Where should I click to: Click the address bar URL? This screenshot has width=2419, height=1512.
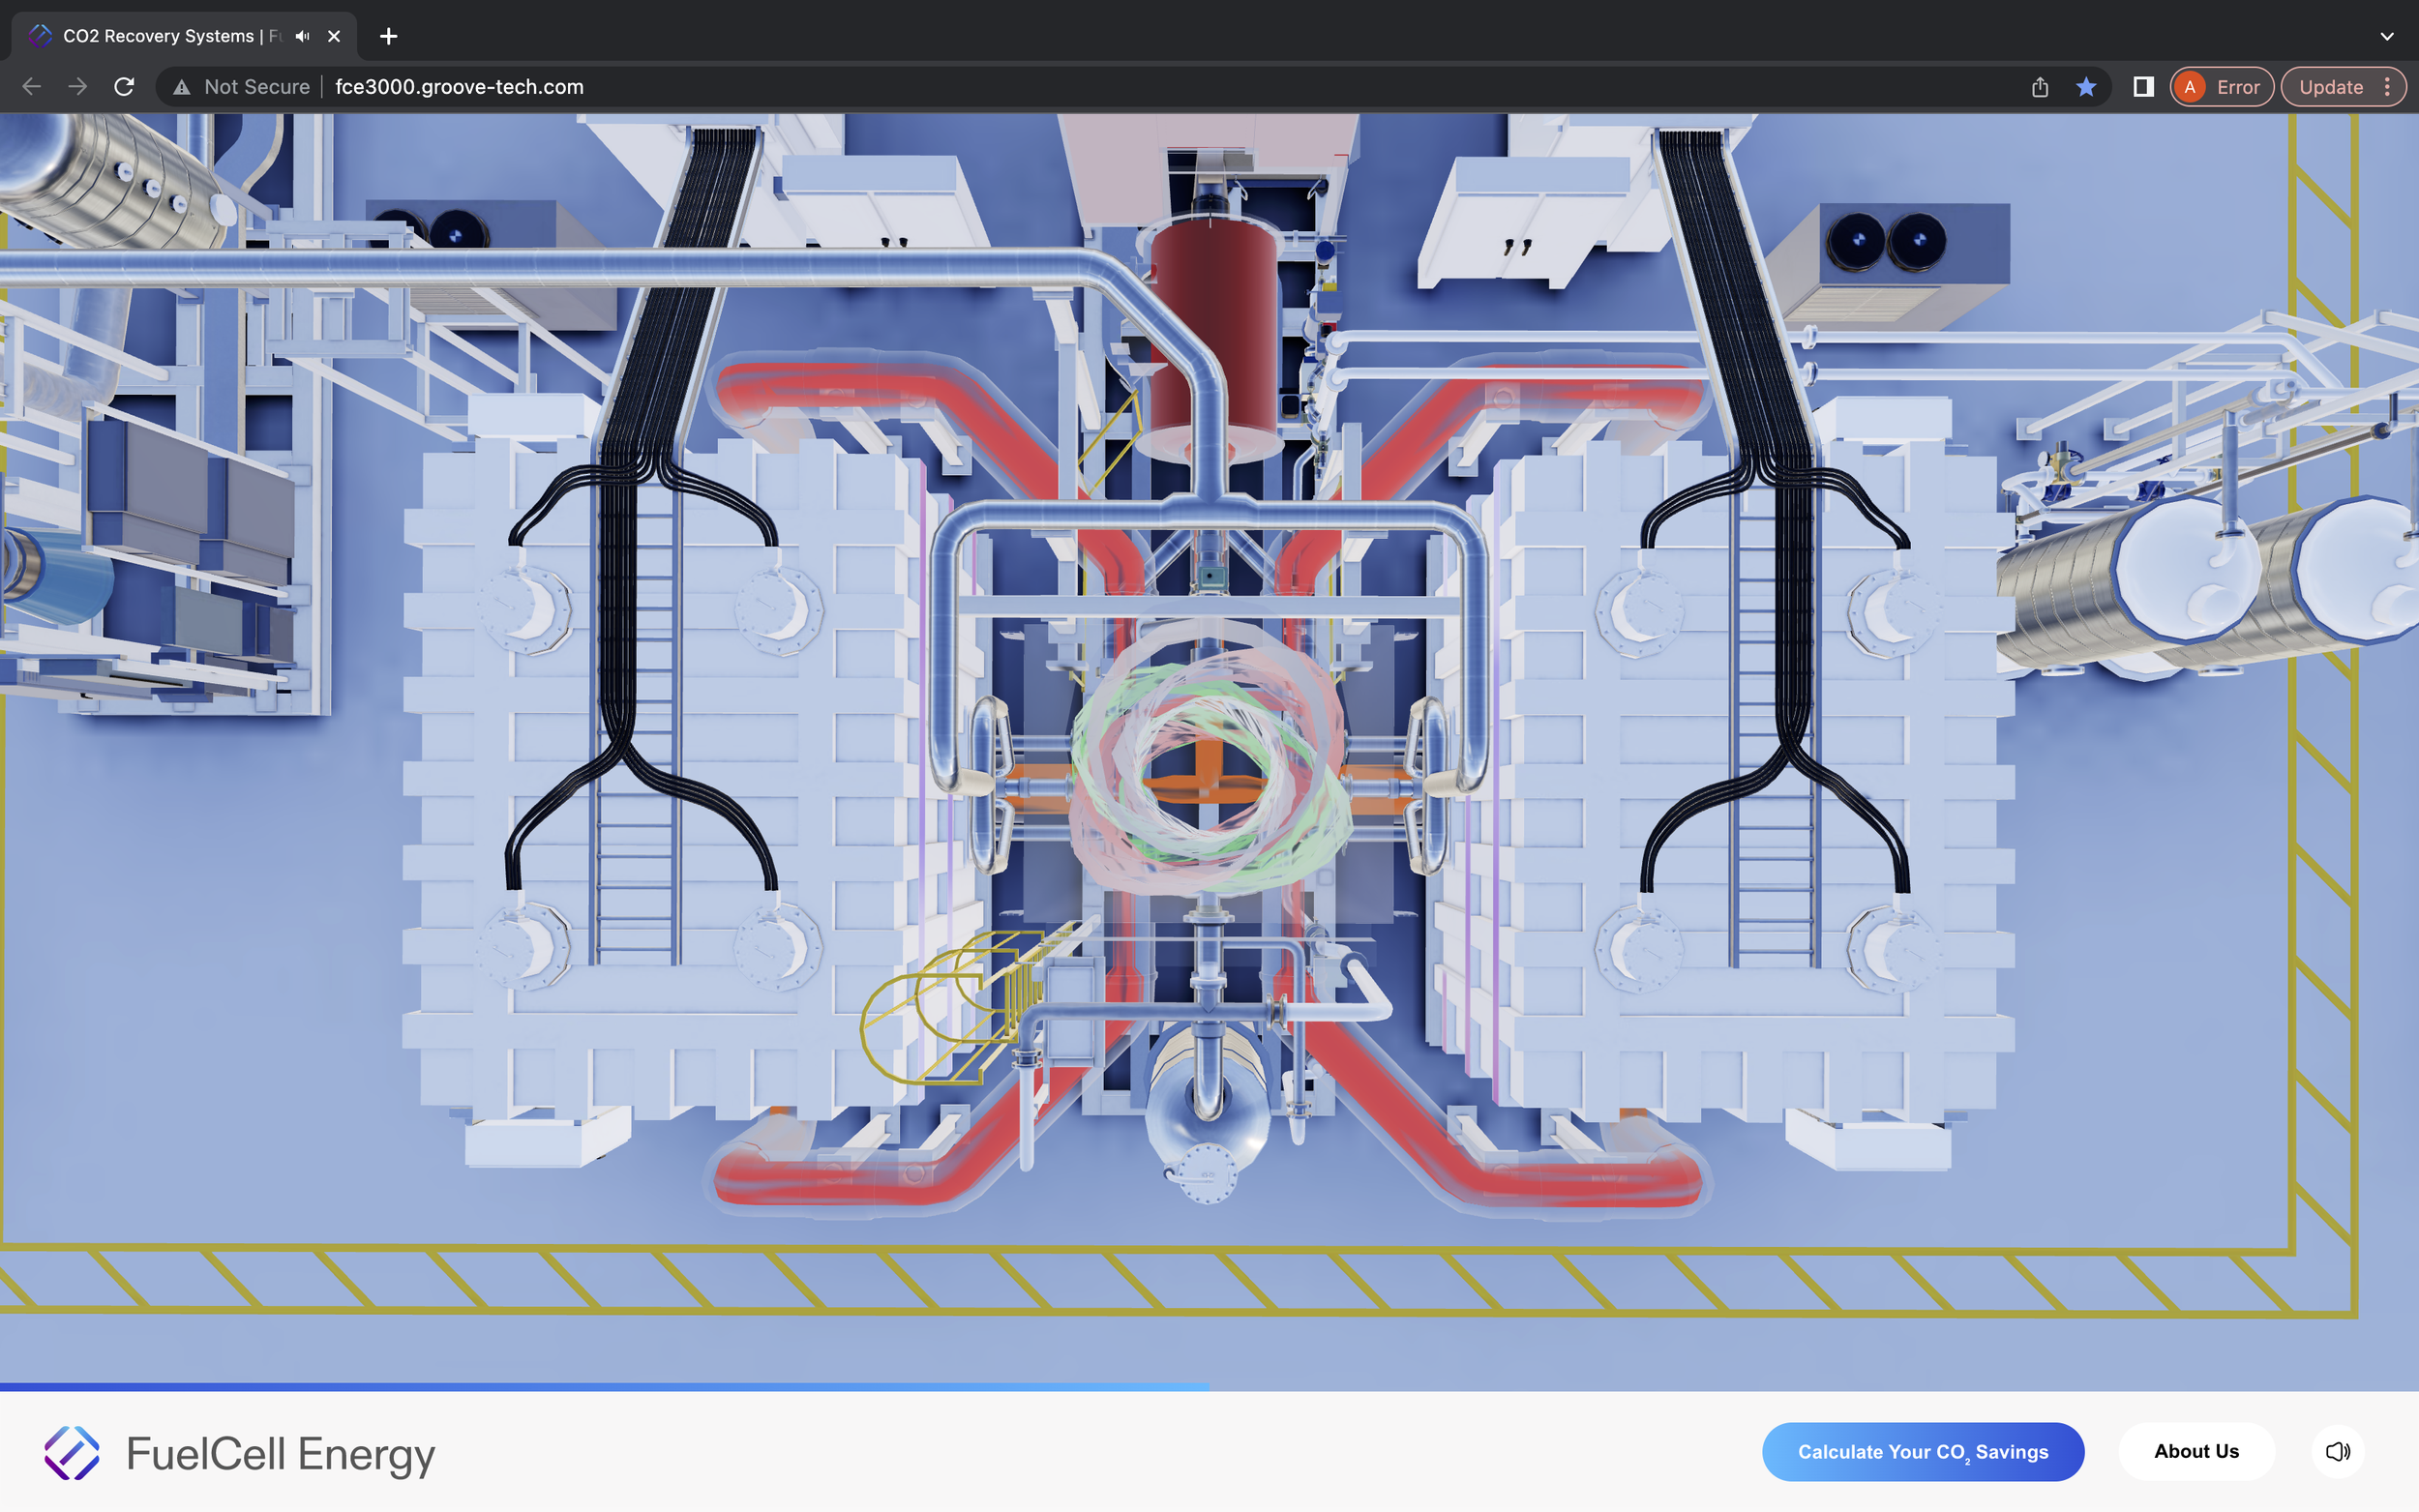pyautogui.click(x=459, y=87)
